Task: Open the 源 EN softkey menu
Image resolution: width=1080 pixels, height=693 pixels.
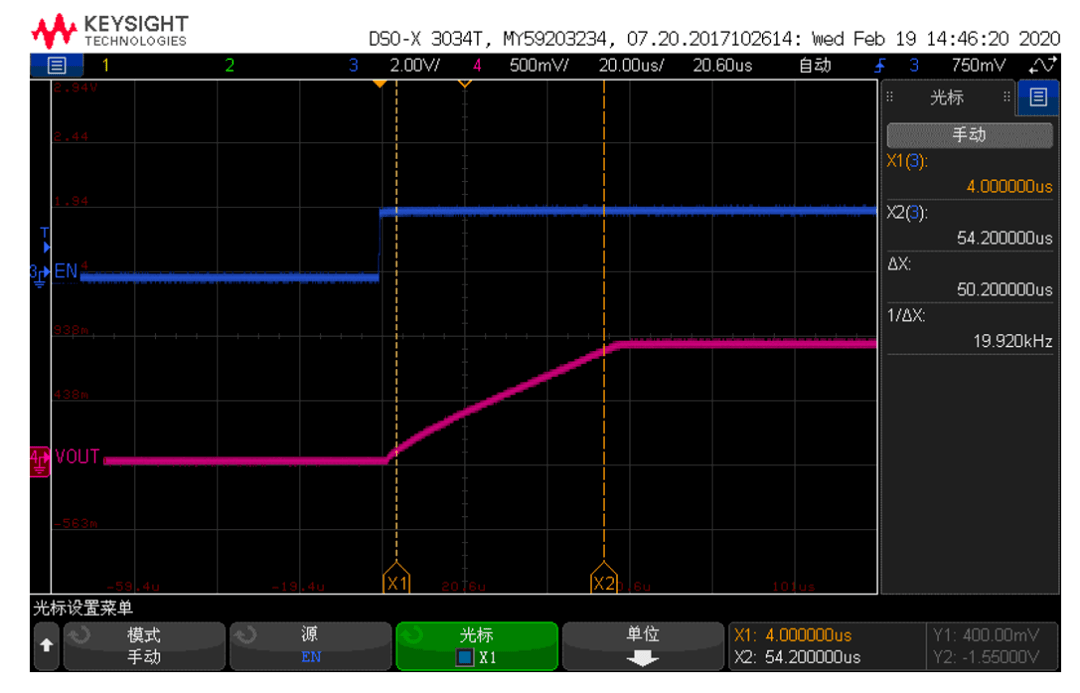Action: (310, 646)
